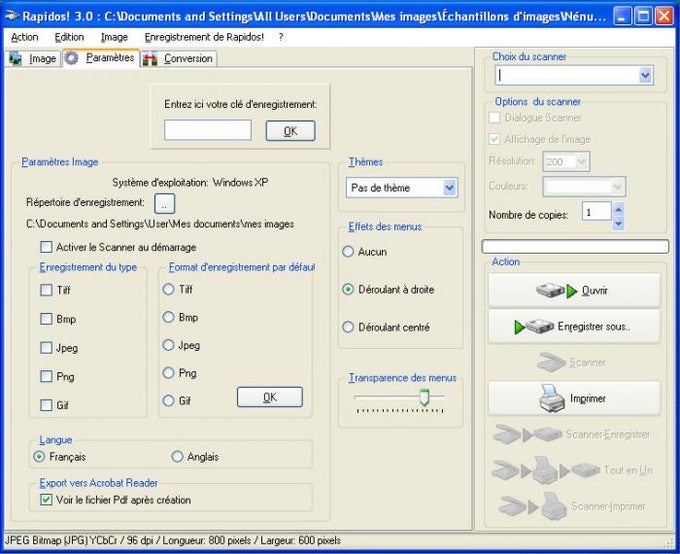Select Bmp as default save format

pos(168,317)
